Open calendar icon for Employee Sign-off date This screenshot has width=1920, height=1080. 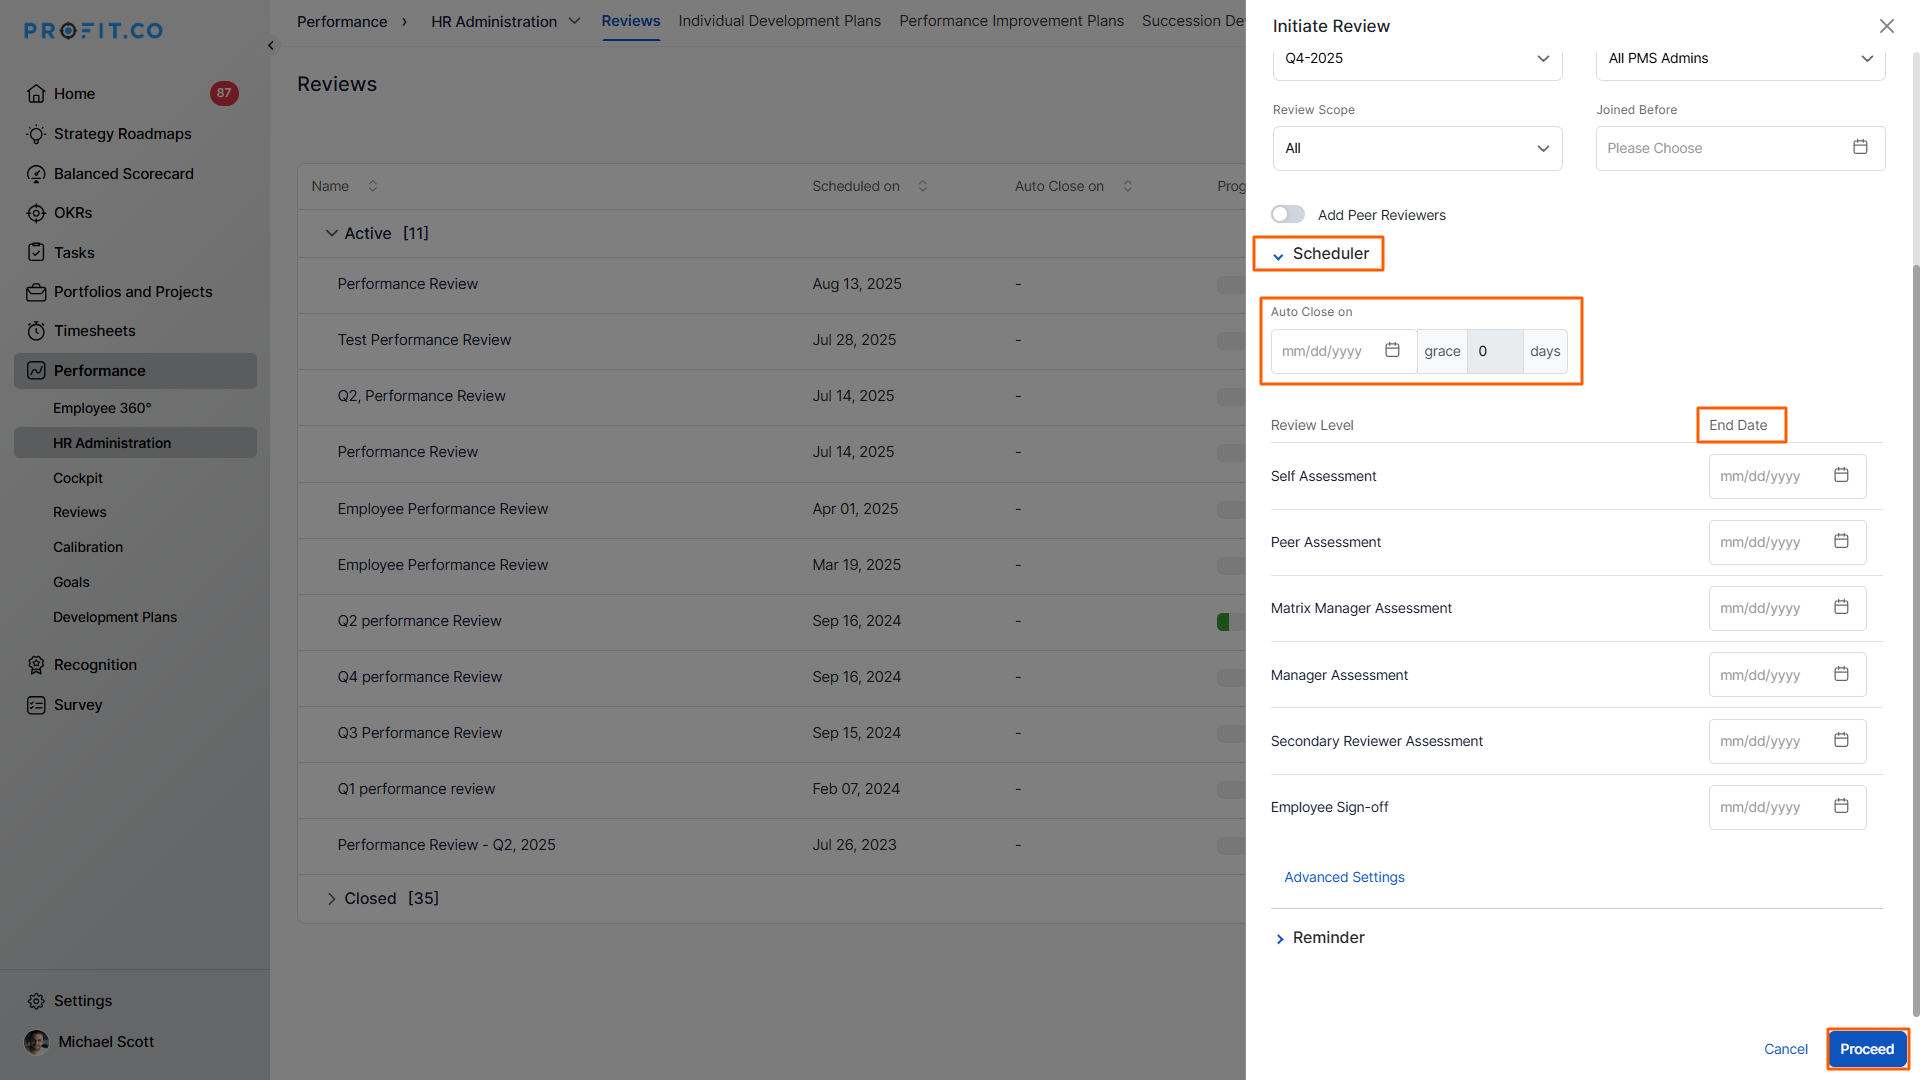pos(1841,806)
